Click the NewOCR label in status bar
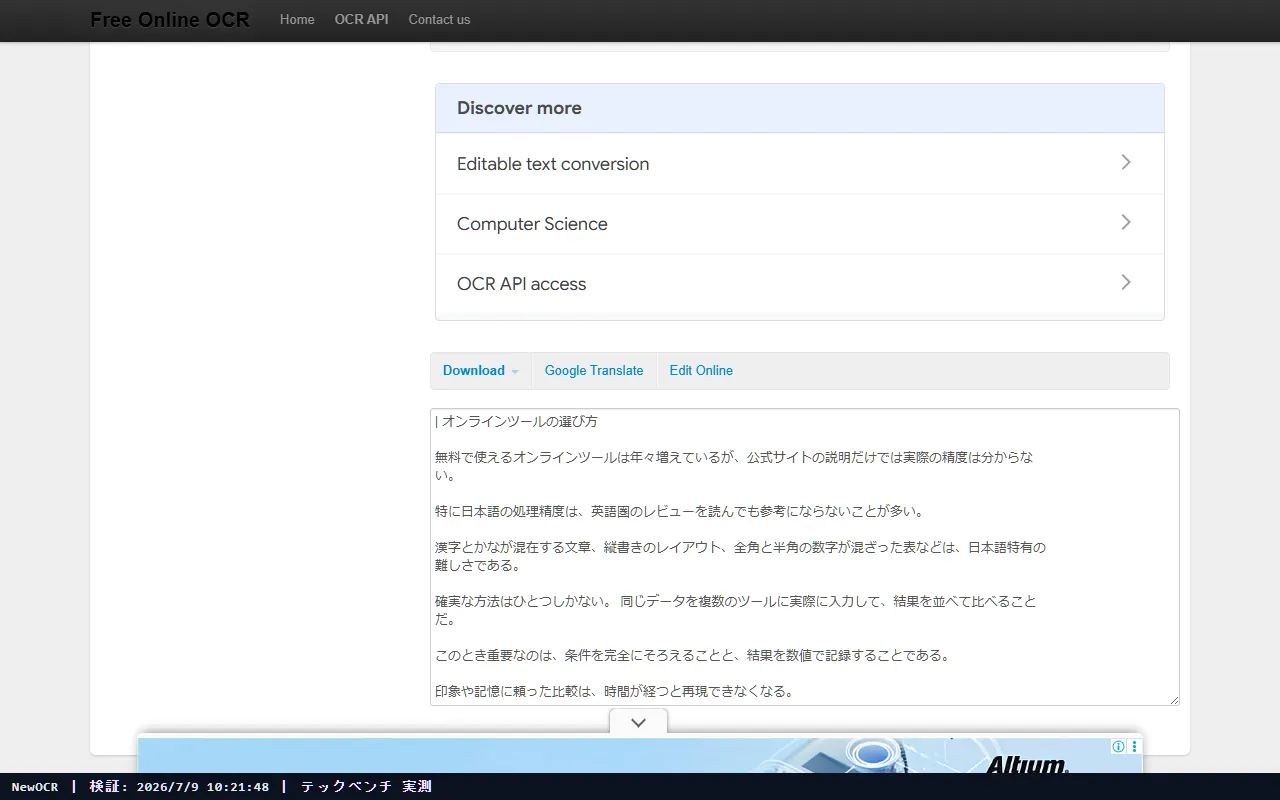The image size is (1280, 800). click(x=35, y=787)
